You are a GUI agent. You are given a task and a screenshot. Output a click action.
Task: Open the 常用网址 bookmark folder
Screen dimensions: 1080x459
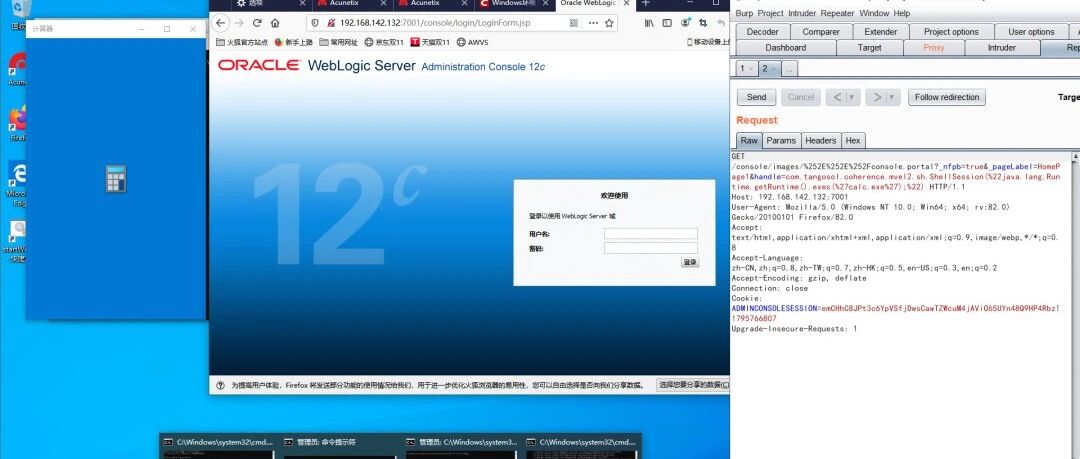coord(338,42)
